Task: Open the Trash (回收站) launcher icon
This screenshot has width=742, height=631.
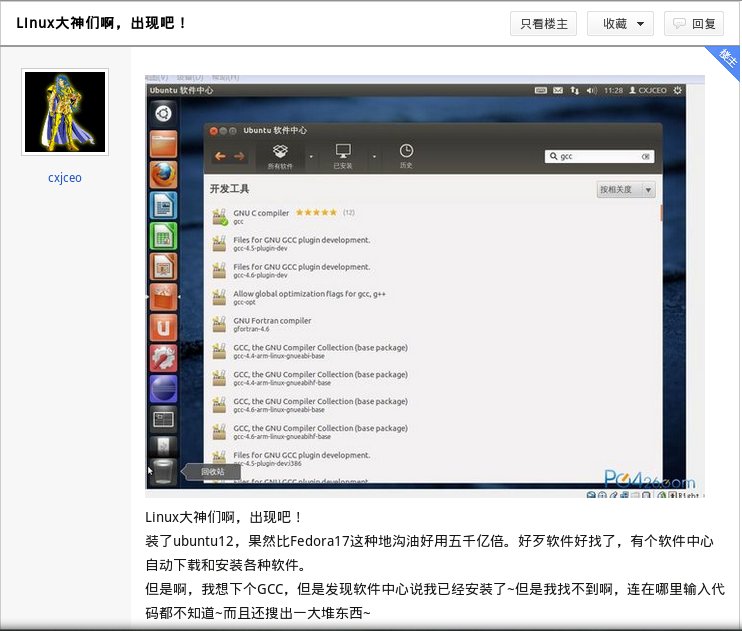Action: click(x=163, y=470)
